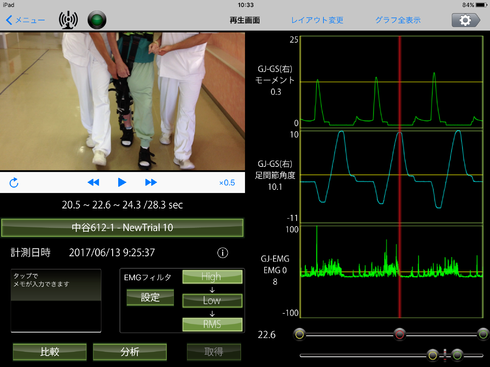
Task: Toggle the Low EMG filter
Action: click(212, 300)
